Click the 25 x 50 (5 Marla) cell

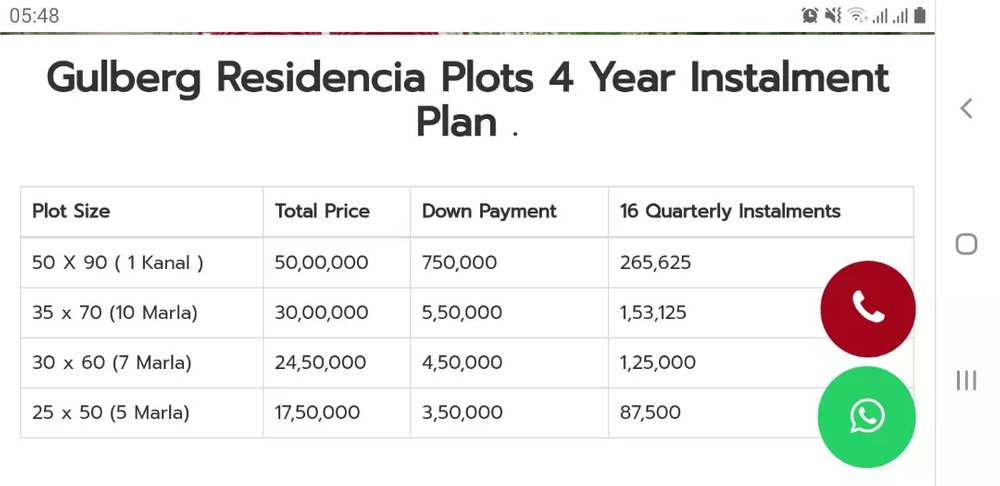coord(110,412)
